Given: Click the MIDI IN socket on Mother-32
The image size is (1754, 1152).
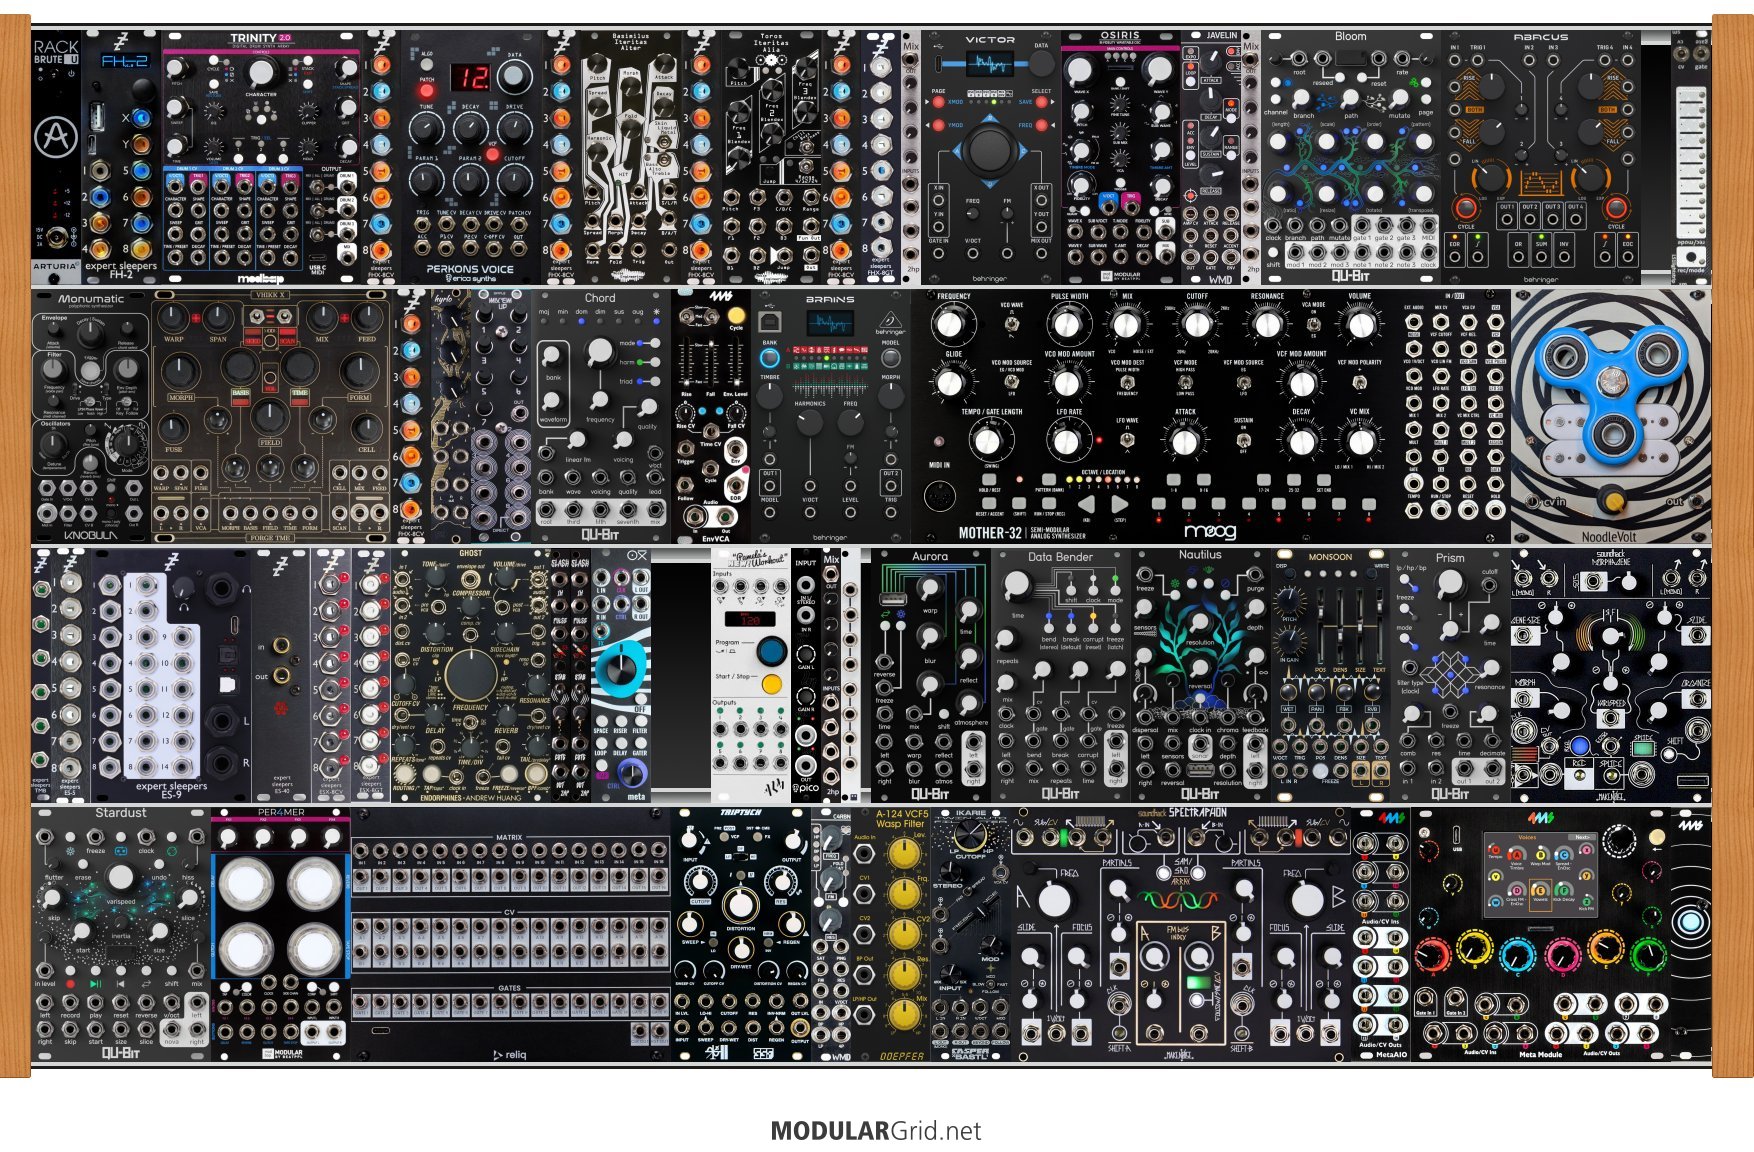Looking at the screenshot, I should pos(941,494).
